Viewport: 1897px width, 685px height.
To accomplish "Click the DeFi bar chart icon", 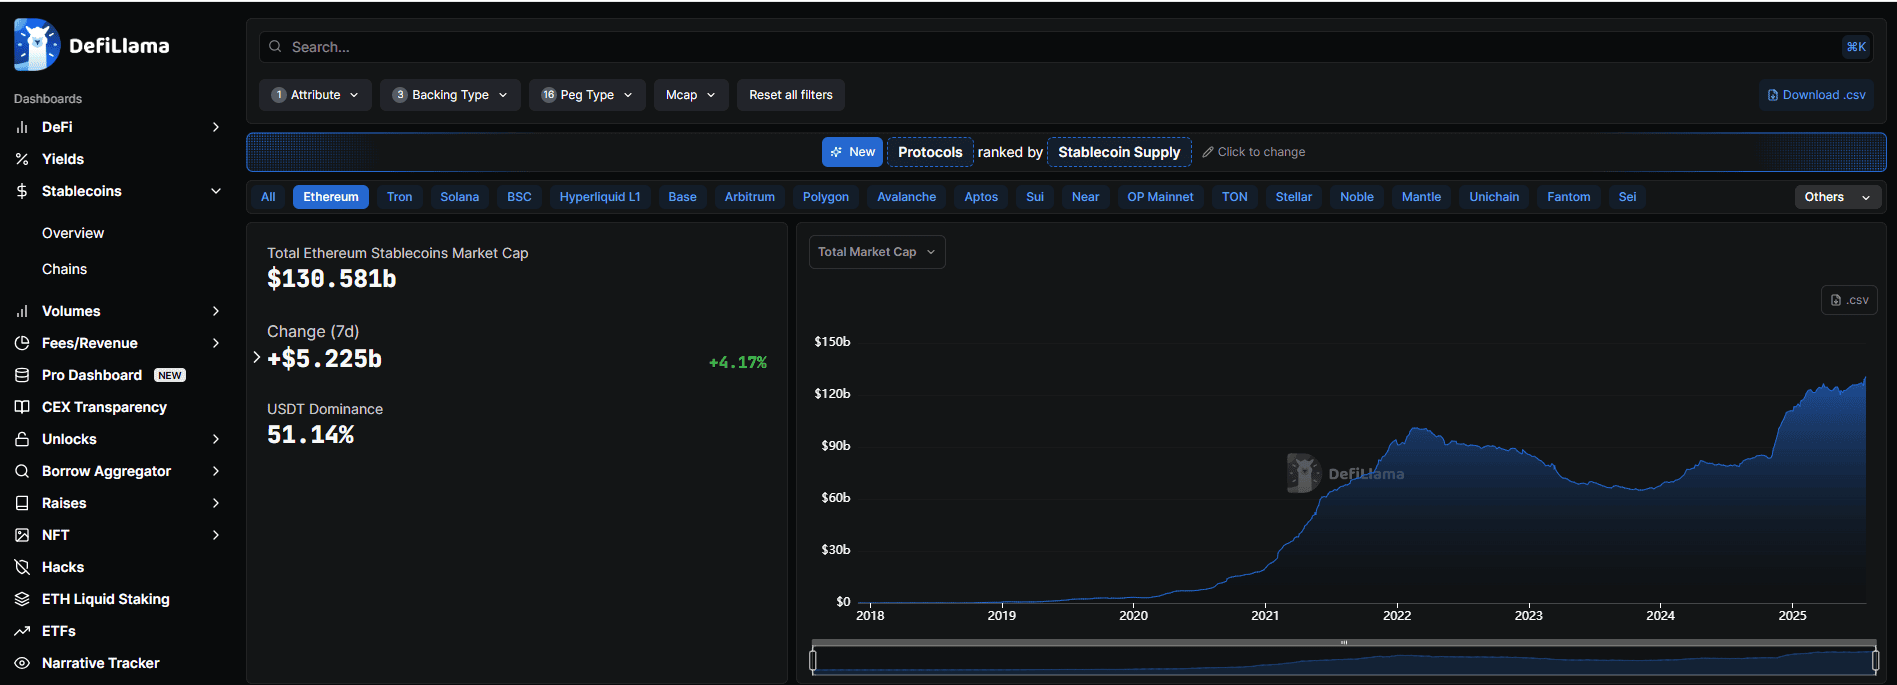I will coord(22,127).
